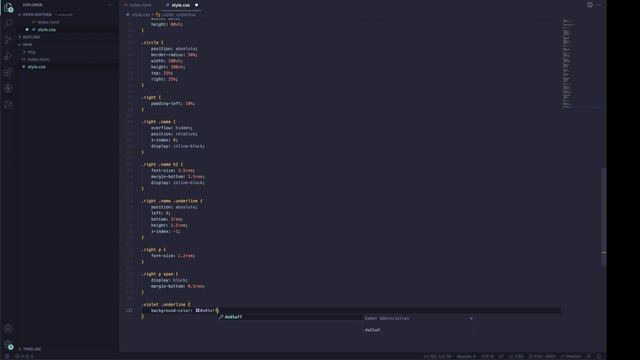Viewport: 640px width, 360px height.
Task: Select the #a8baff Emmet suggestion item
Action: pyautogui.click(x=291, y=317)
